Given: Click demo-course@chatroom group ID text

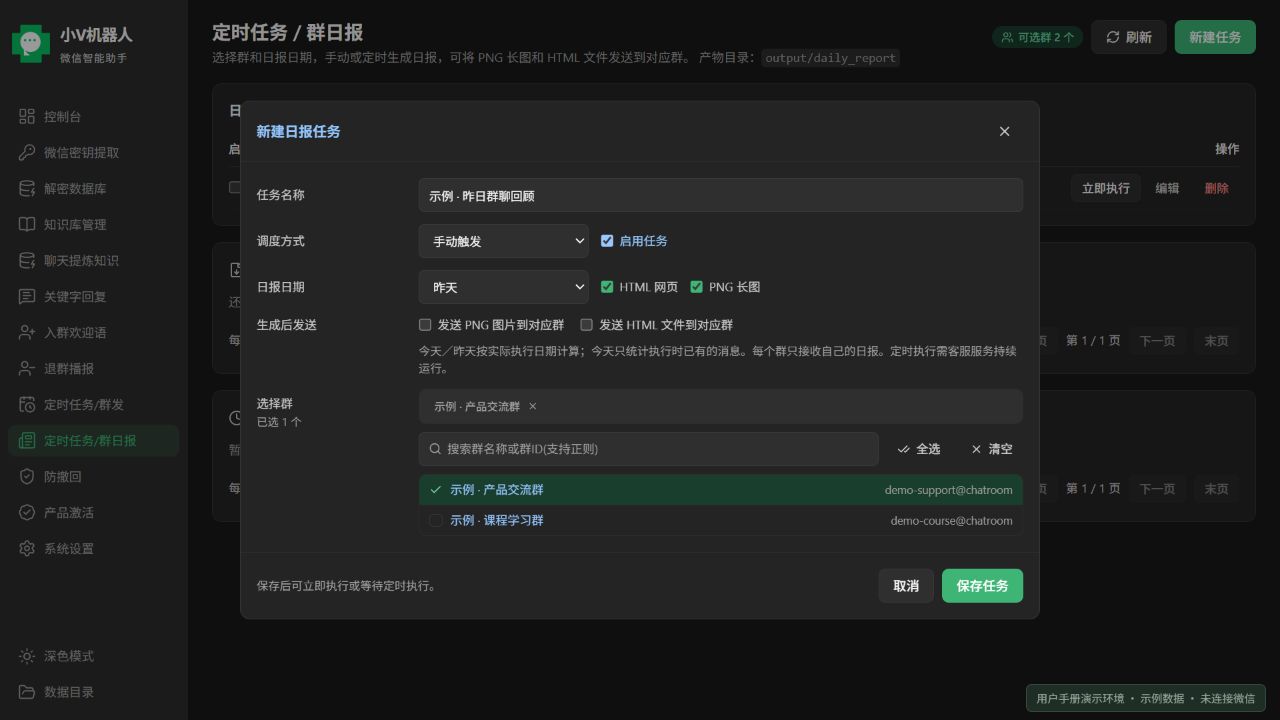Looking at the screenshot, I should 951,521.
